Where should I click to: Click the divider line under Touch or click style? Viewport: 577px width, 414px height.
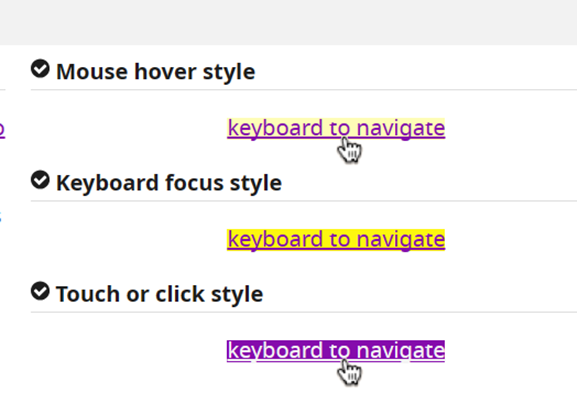pyautogui.click(x=304, y=312)
